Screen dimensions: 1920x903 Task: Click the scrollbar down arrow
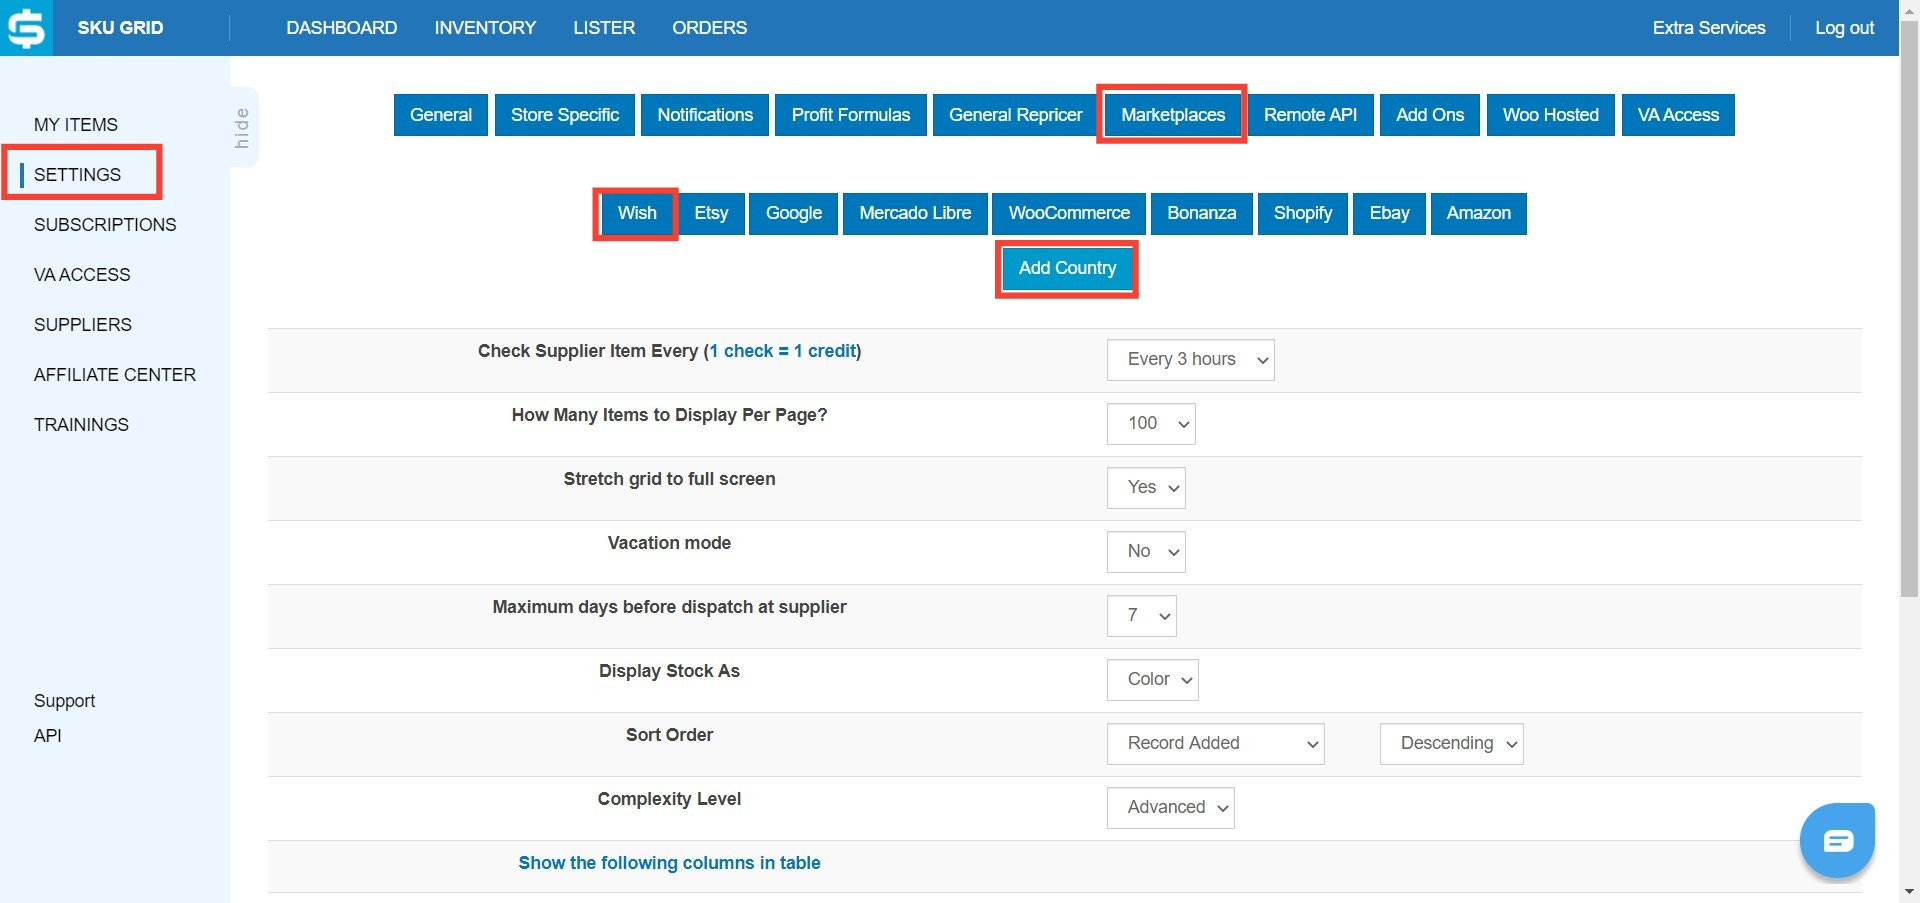coord(1909,892)
